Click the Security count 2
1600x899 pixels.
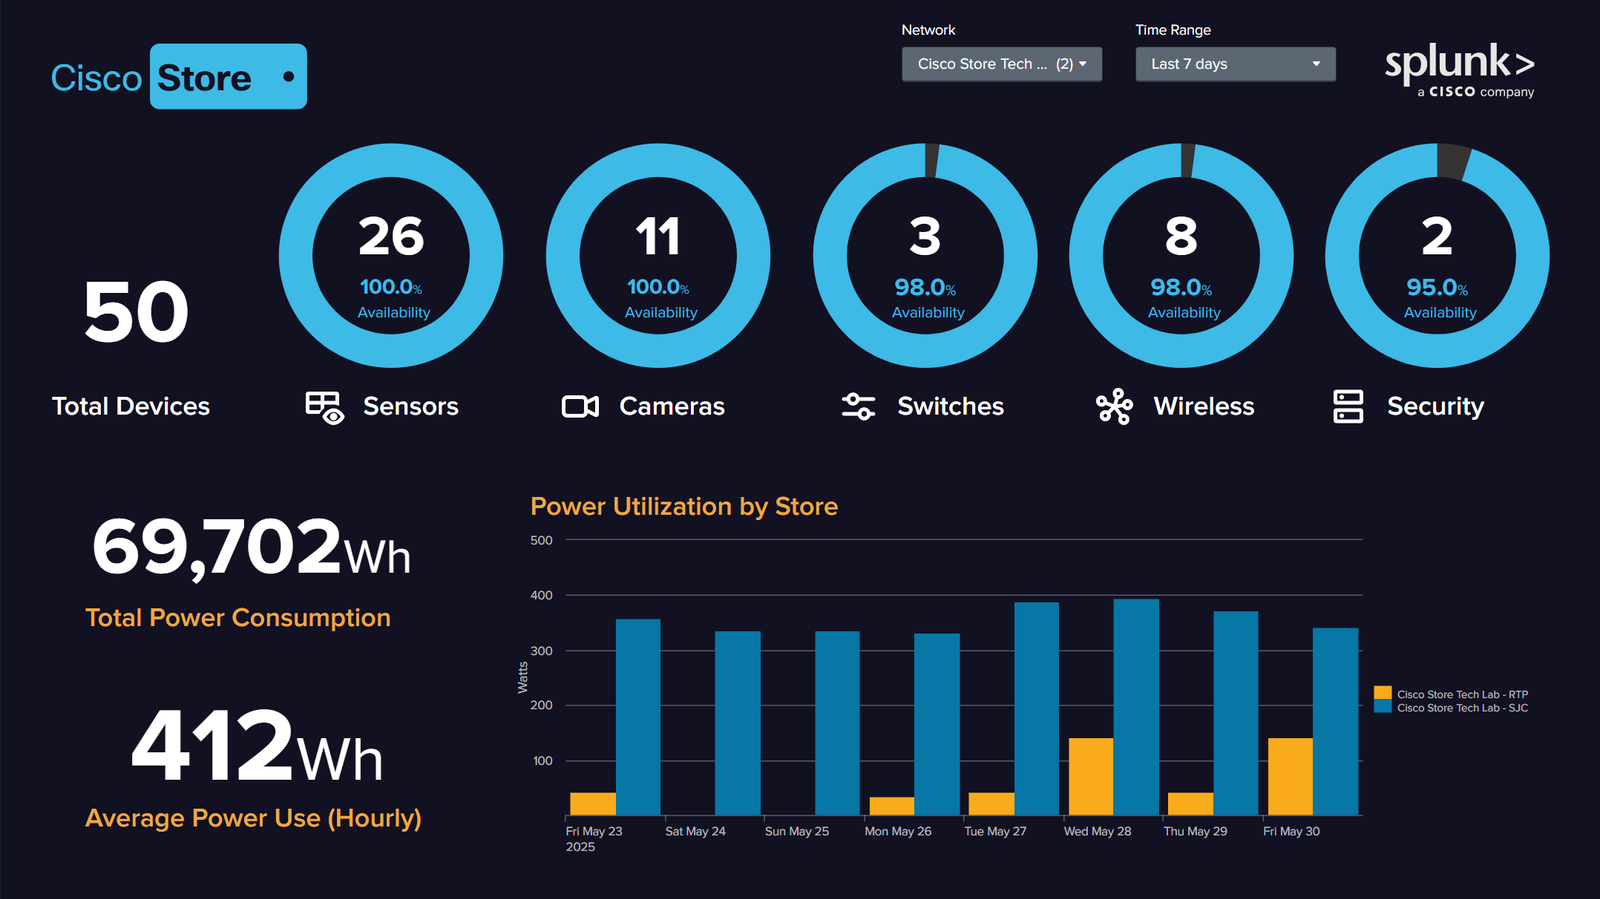tap(1437, 237)
